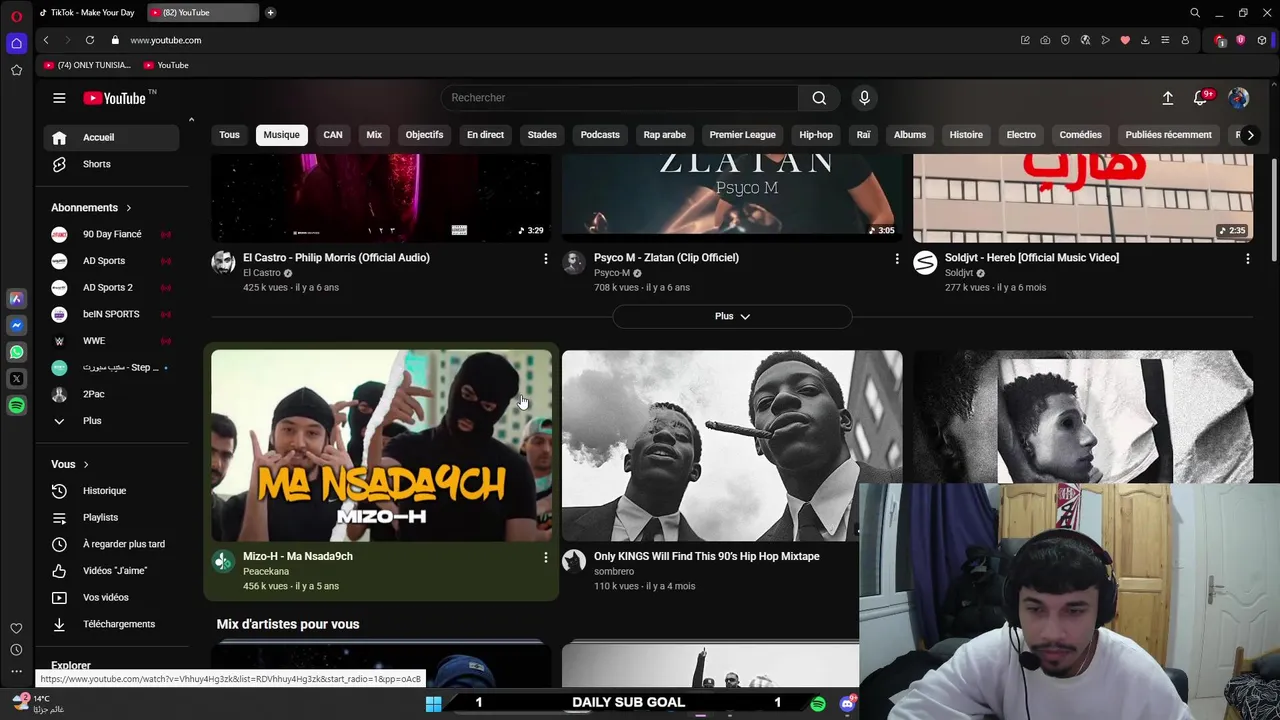Screen dimensions: 1280x720
Task: Click the Opera menu logo
Action: pyautogui.click(x=16, y=16)
